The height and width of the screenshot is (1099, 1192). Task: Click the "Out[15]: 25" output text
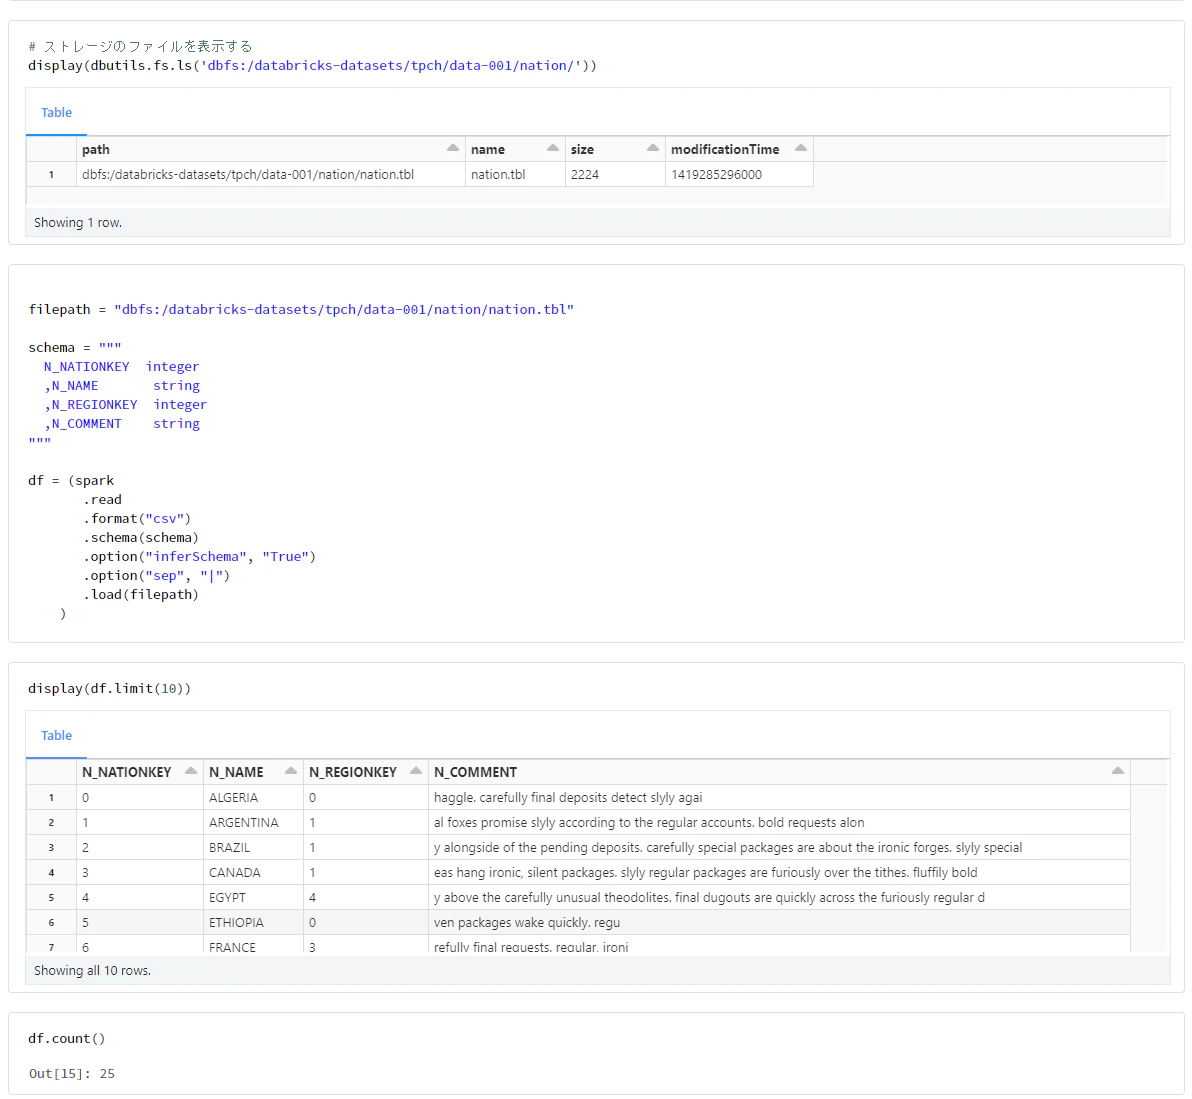coord(71,1073)
